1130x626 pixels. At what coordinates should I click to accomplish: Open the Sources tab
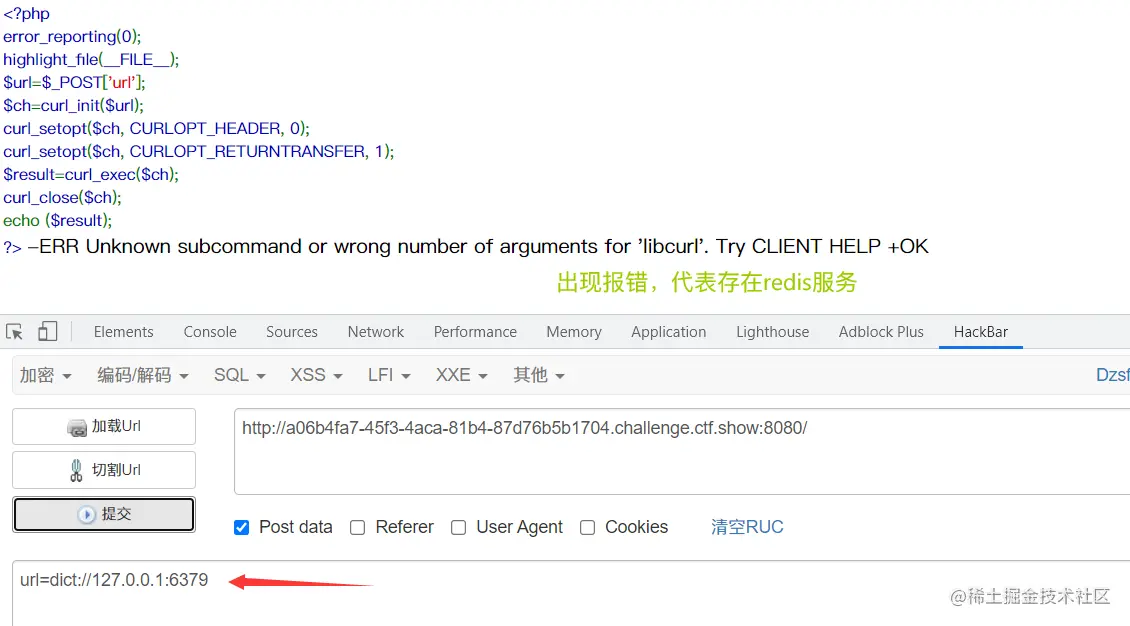tap(292, 332)
